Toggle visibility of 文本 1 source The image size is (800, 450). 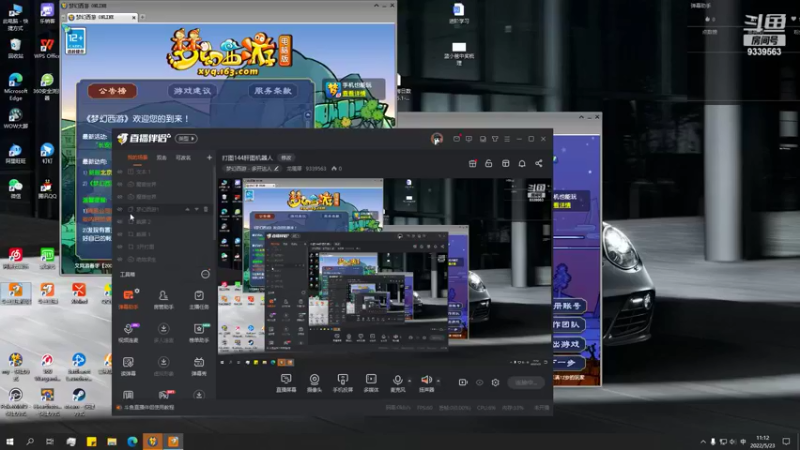[120, 172]
